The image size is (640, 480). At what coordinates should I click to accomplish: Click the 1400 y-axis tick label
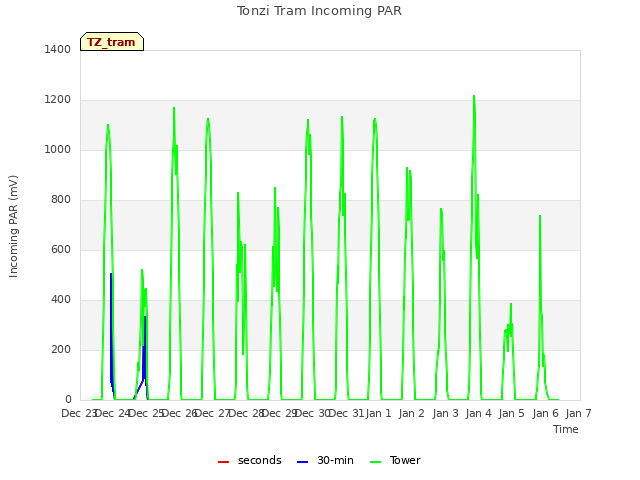point(58,49)
